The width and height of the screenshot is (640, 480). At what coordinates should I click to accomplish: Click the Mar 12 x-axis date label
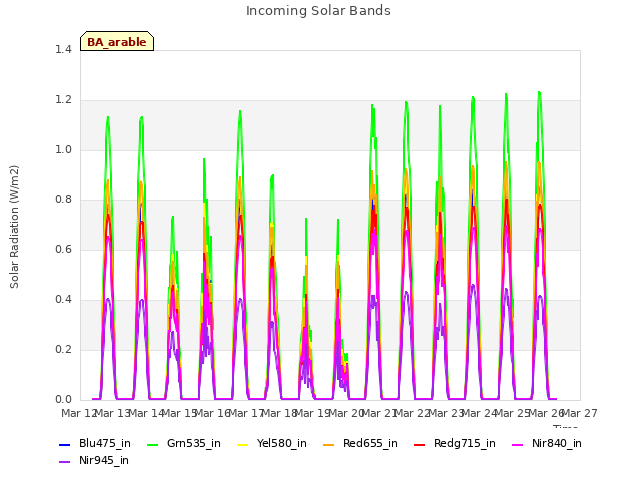[x=79, y=413]
